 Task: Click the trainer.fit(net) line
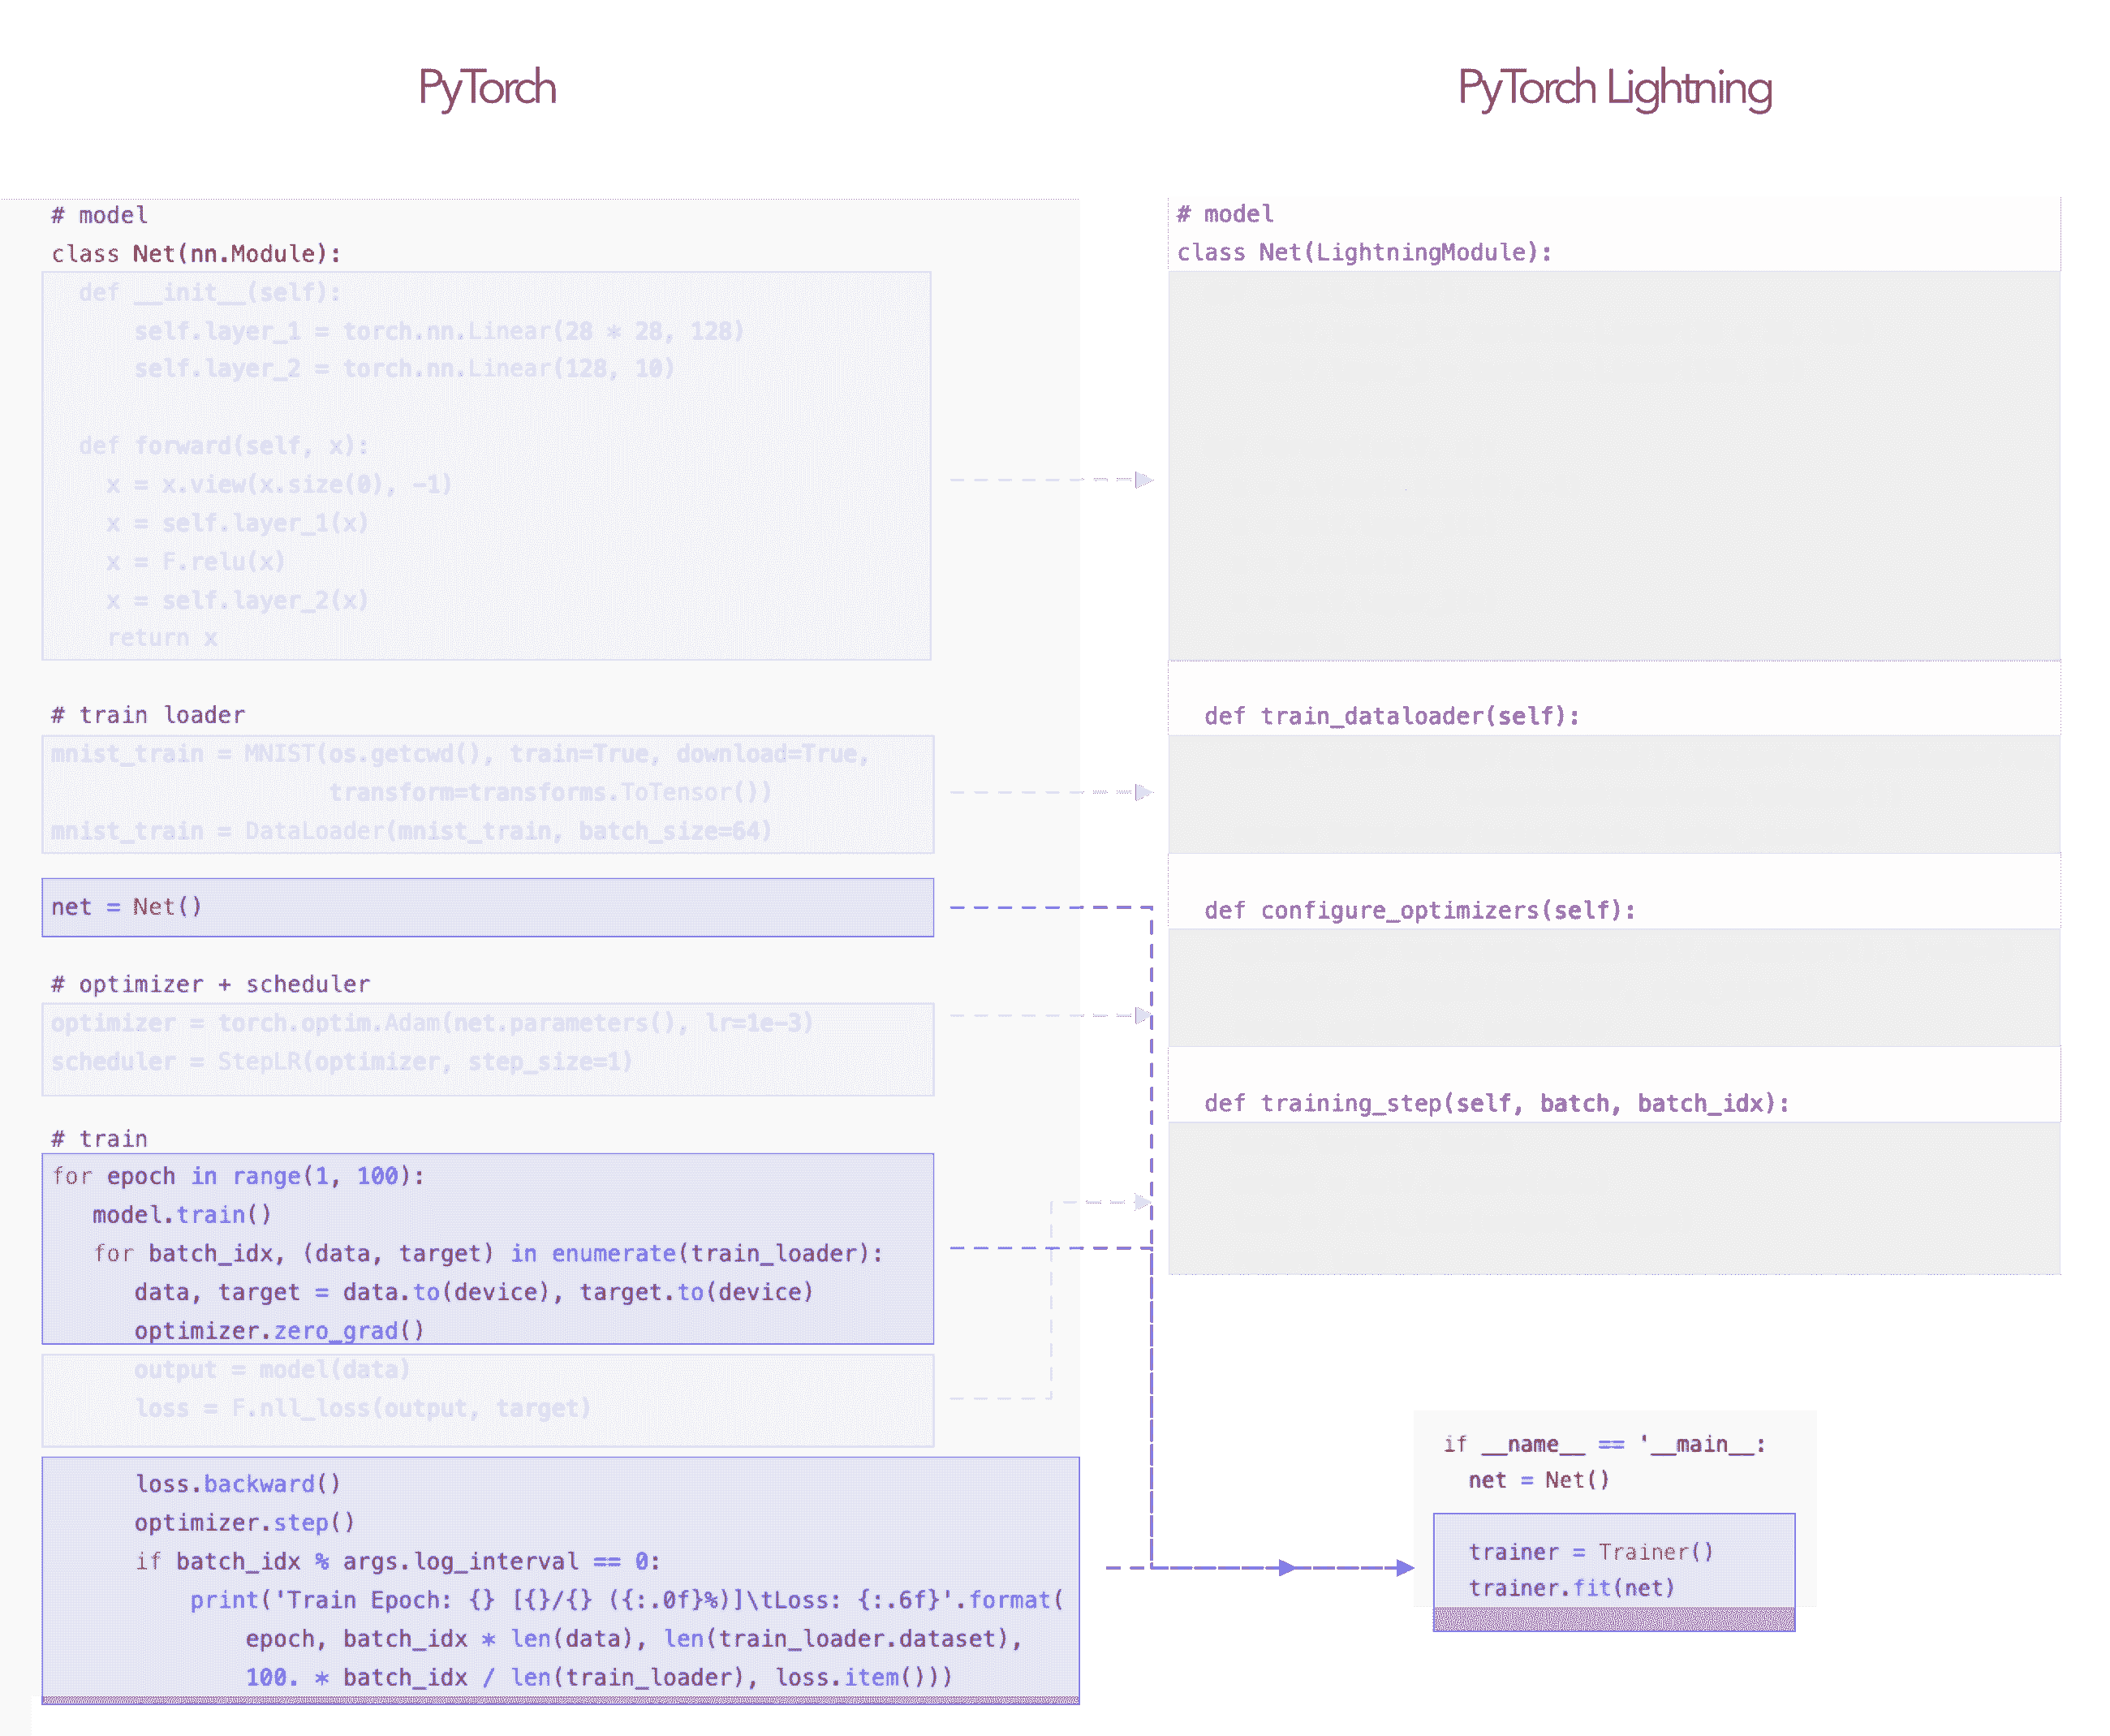pyautogui.click(x=1570, y=1588)
